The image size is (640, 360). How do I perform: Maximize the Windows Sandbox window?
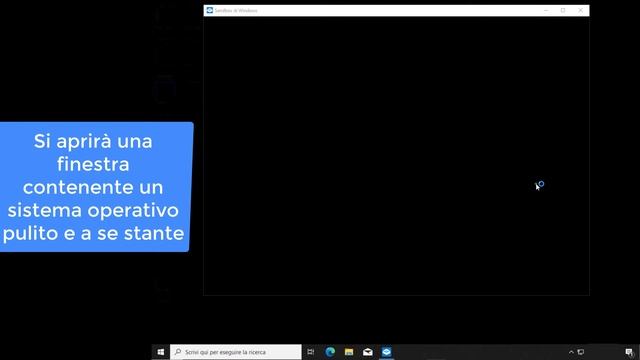[563, 10]
